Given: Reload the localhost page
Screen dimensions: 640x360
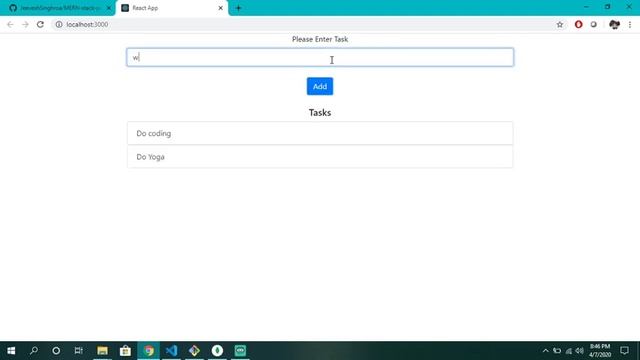Looking at the screenshot, I should click(x=40, y=24).
